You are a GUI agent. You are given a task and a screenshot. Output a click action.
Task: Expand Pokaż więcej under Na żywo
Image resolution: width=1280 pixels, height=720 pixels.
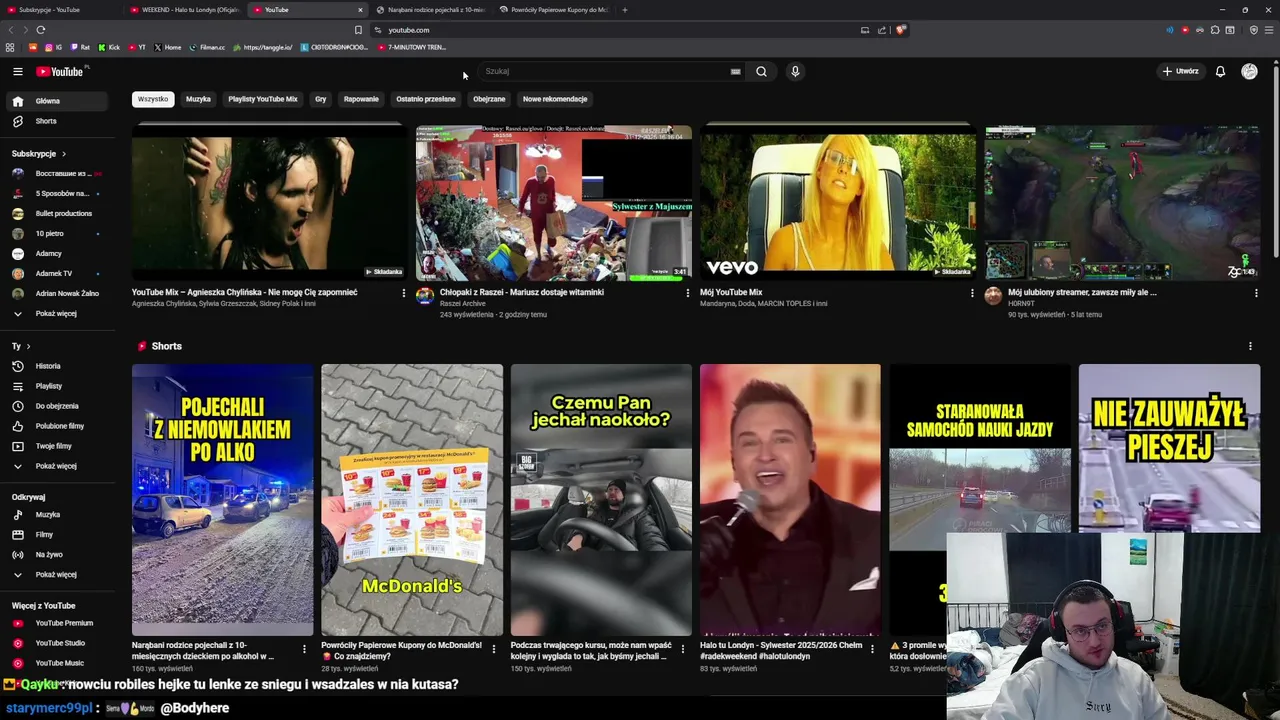[59, 574]
